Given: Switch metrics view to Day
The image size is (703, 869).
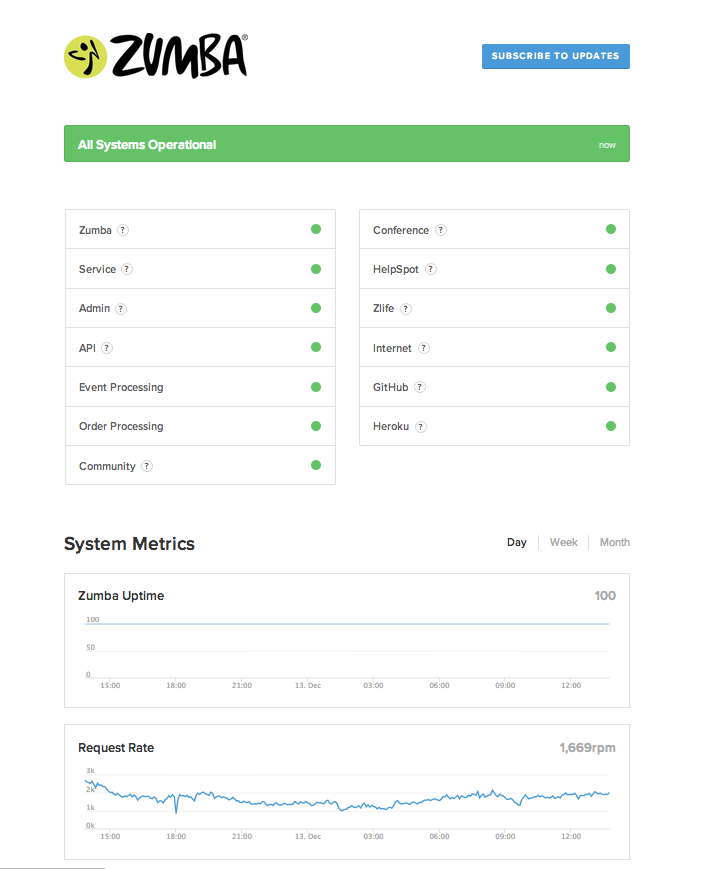Looking at the screenshot, I should 516,542.
